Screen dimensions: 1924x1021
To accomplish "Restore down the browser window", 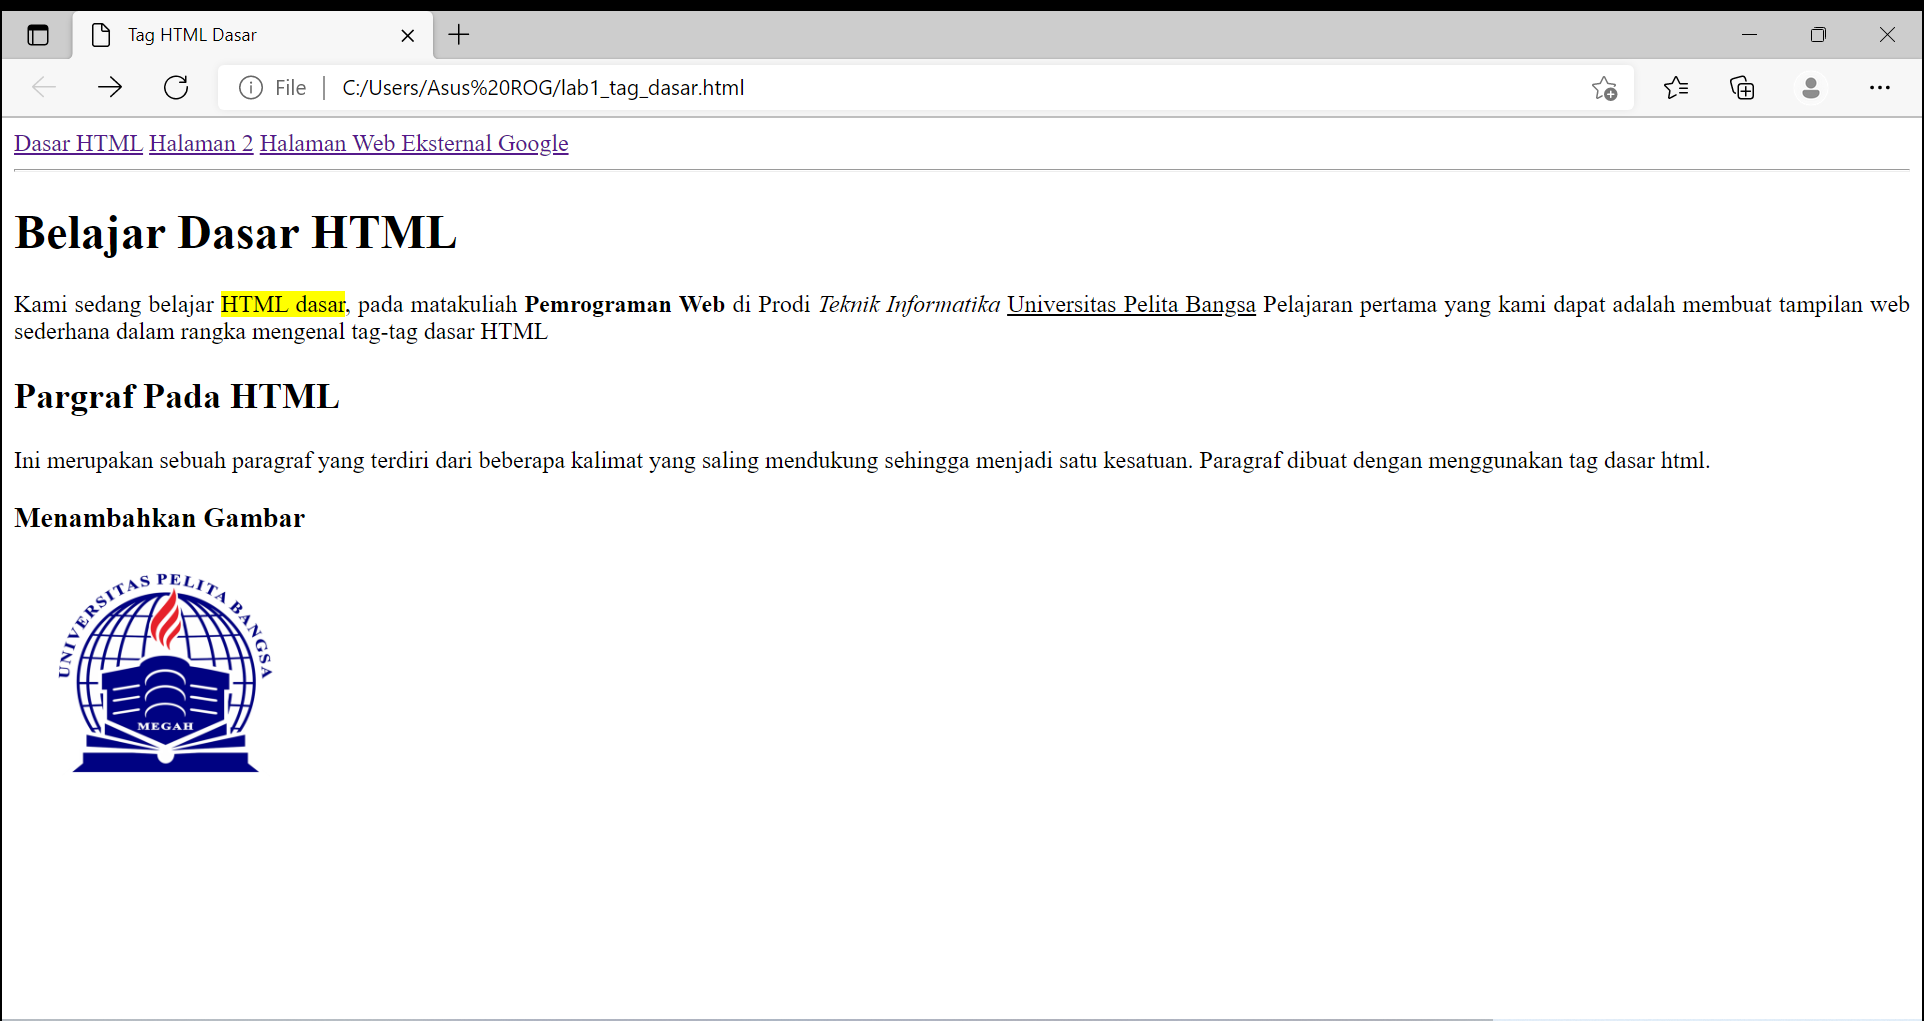I will coord(1818,35).
